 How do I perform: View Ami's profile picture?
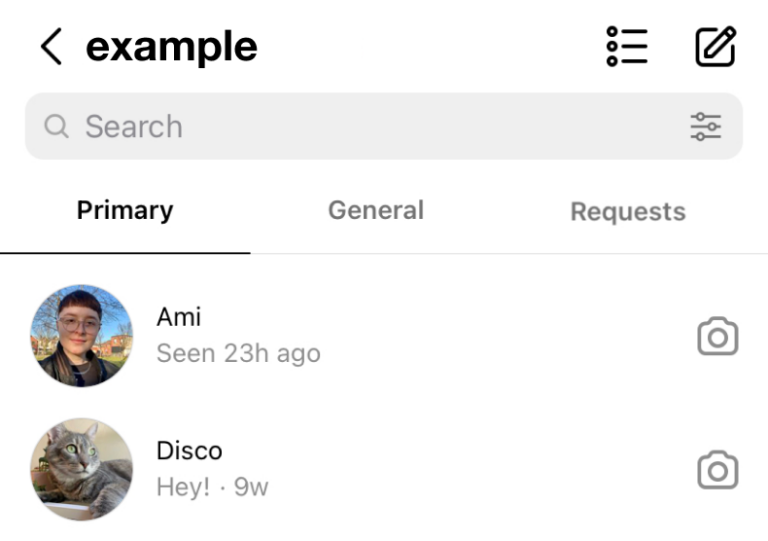[81, 336]
